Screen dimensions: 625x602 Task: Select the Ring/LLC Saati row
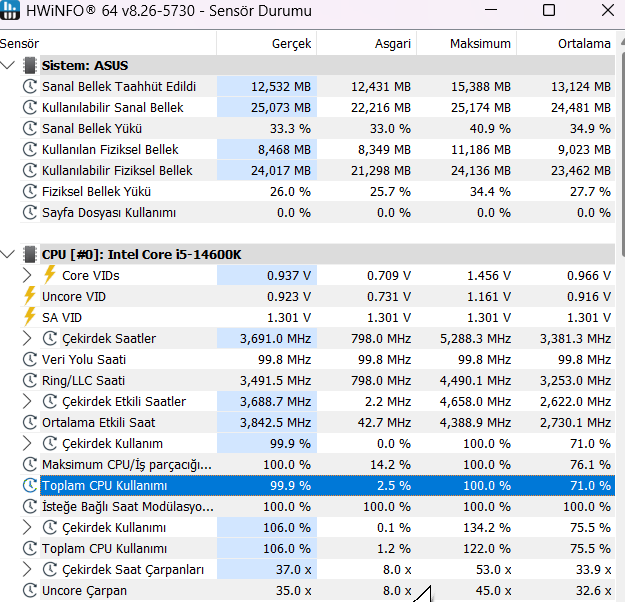tap(317, 380)
